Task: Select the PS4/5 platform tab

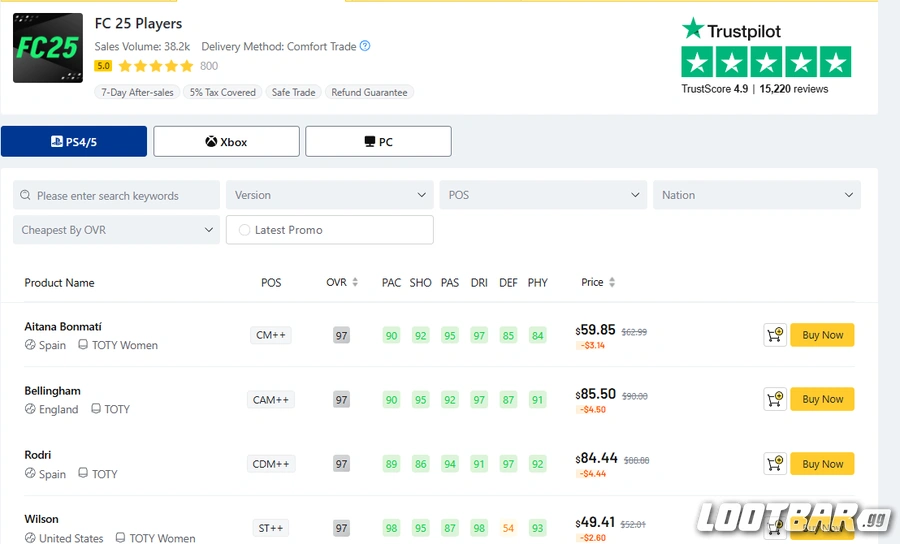Action: (74, 141)
